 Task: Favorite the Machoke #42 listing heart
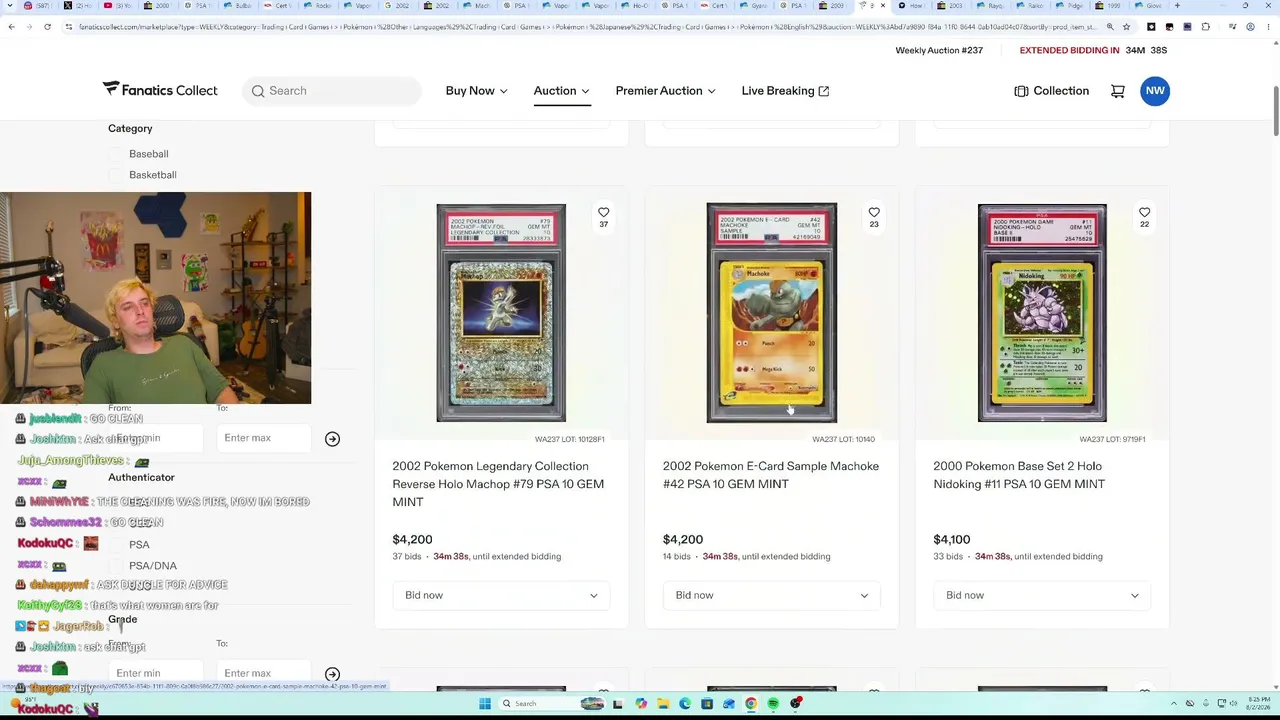[x=874, y=212]
